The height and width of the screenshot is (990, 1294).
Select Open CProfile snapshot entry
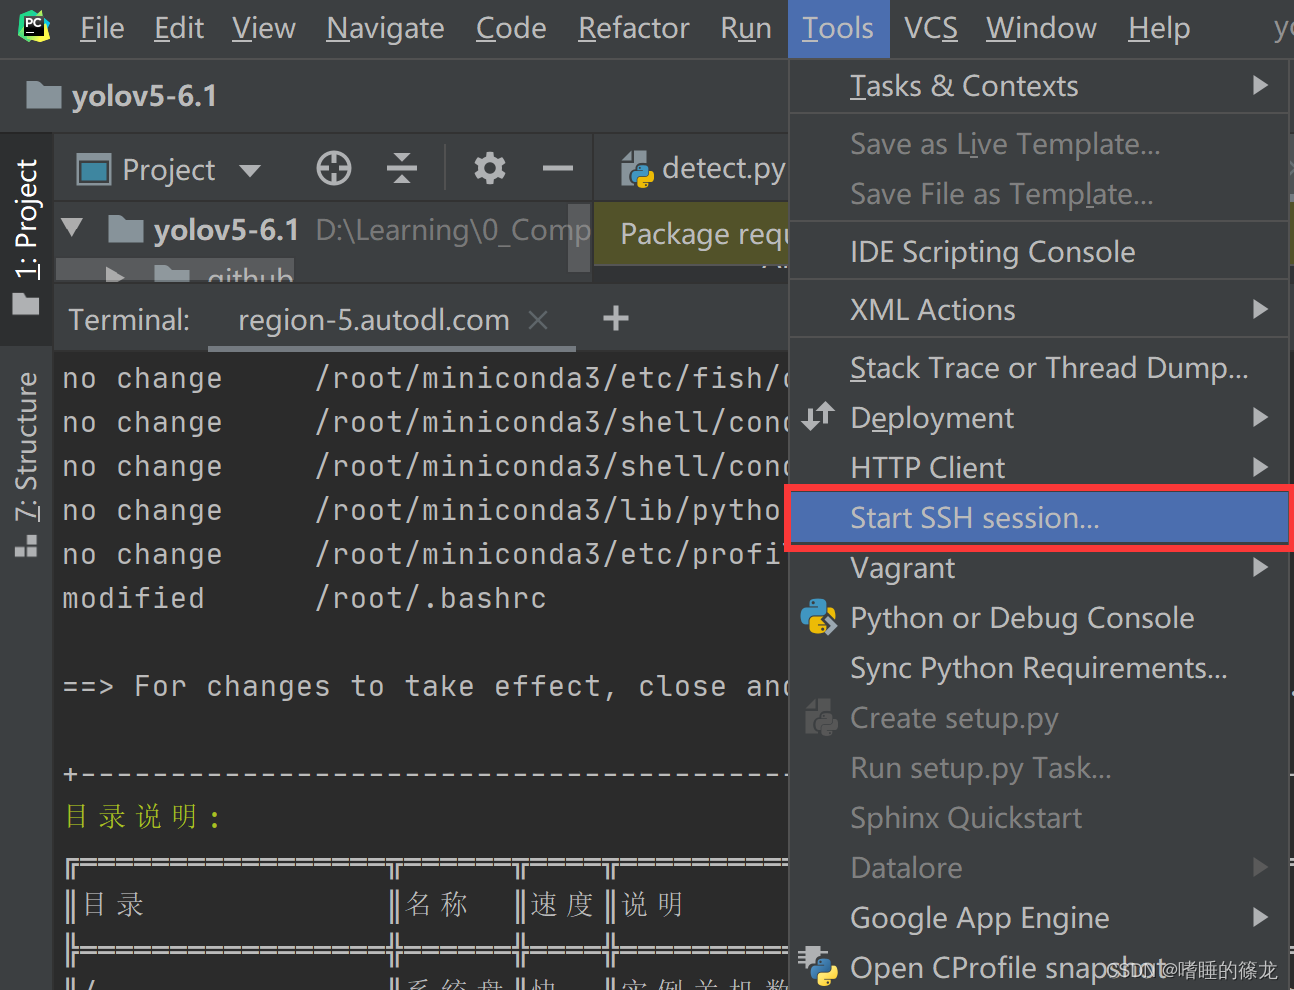click(x=1039, y=966)
